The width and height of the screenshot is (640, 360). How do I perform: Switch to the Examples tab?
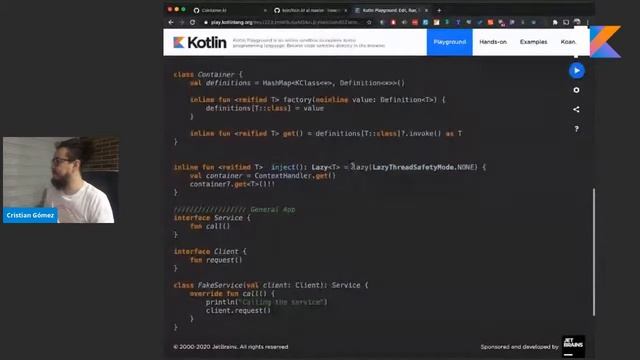tap(533, 42)
